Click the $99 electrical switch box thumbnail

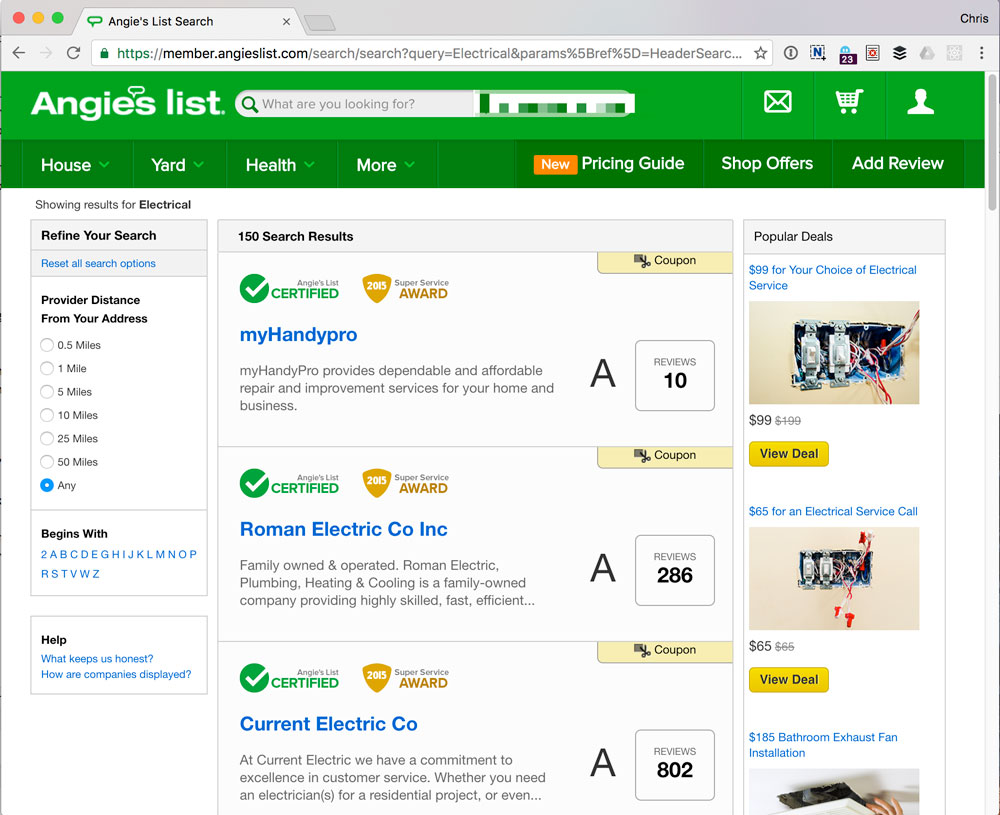coord(834,352)
